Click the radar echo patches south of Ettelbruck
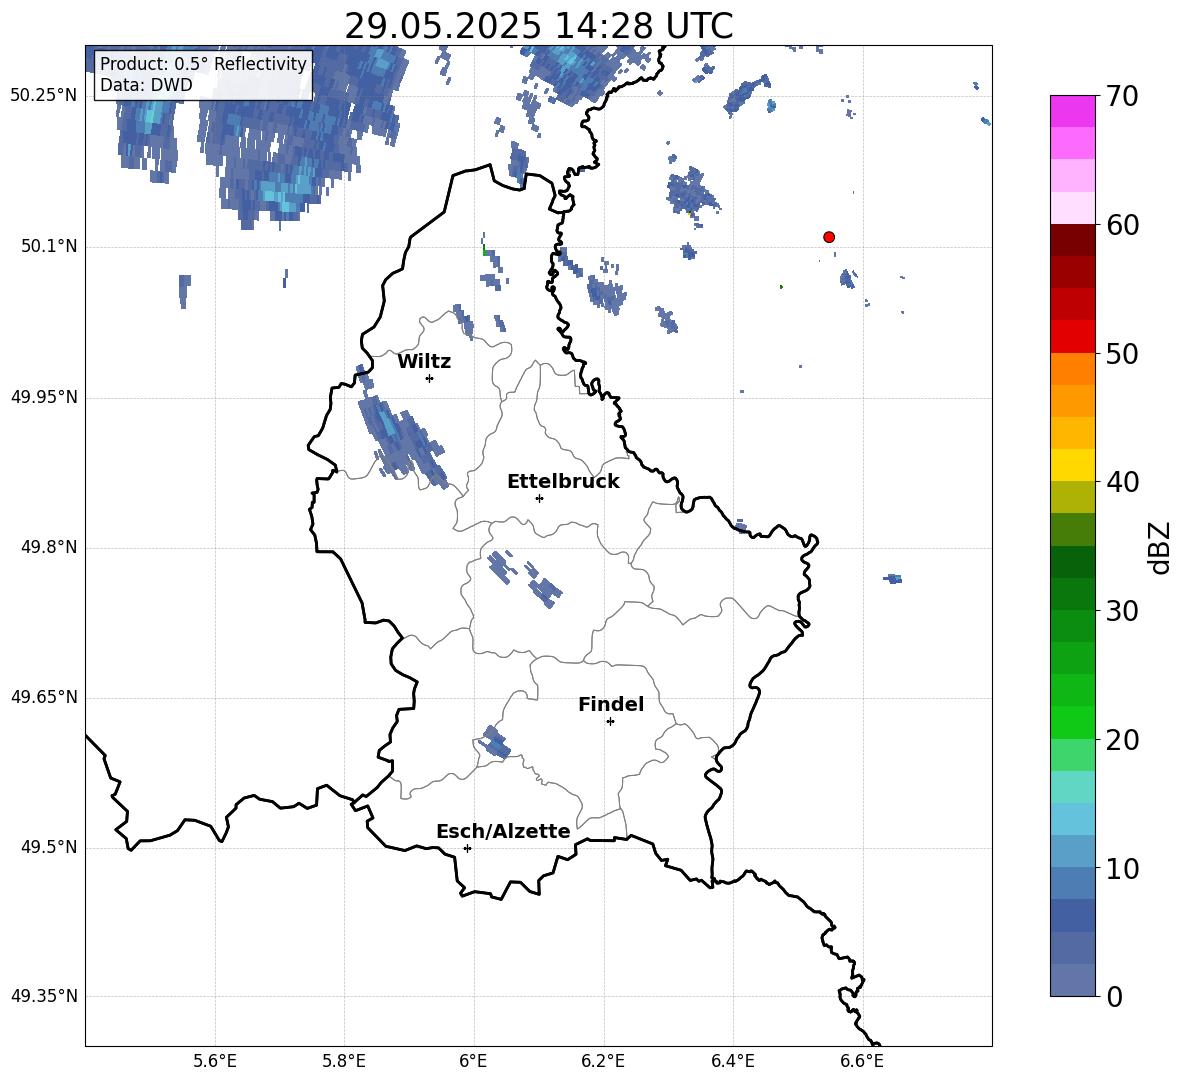The width and height of the screenshot is (1184, 1081). click(x=524, y=579)
